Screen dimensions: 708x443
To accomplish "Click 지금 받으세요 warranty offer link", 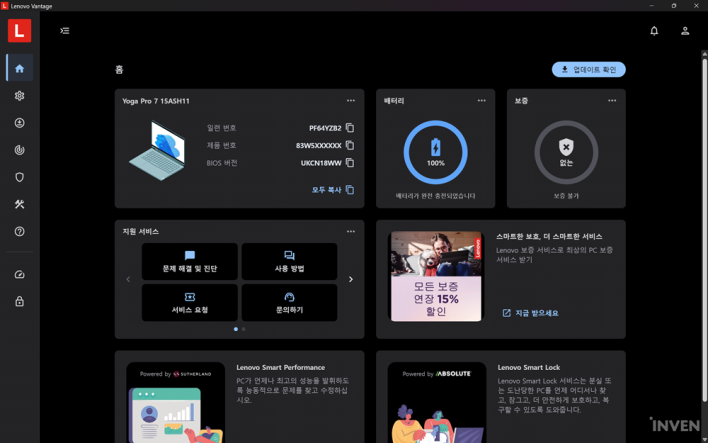I will pyautogui.click(x=531, y=313).
